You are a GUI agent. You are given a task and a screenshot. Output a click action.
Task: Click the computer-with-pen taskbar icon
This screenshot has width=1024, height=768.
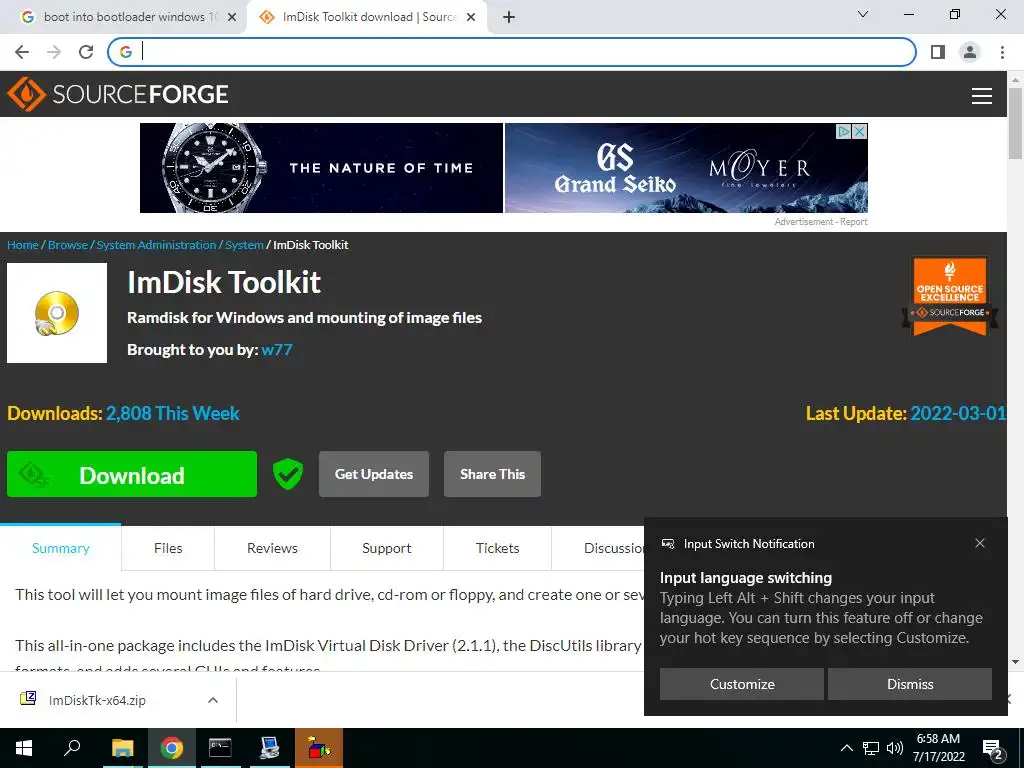270,748
